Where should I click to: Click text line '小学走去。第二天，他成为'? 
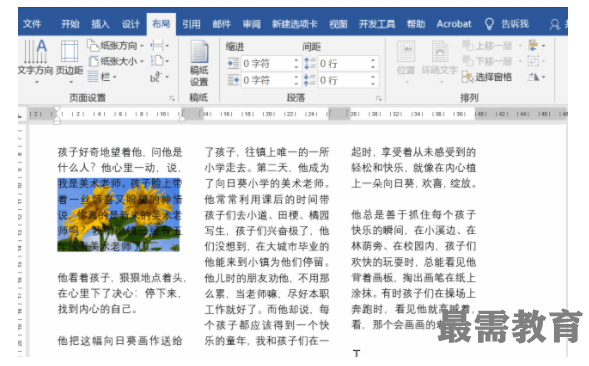[x=267, y=168]
